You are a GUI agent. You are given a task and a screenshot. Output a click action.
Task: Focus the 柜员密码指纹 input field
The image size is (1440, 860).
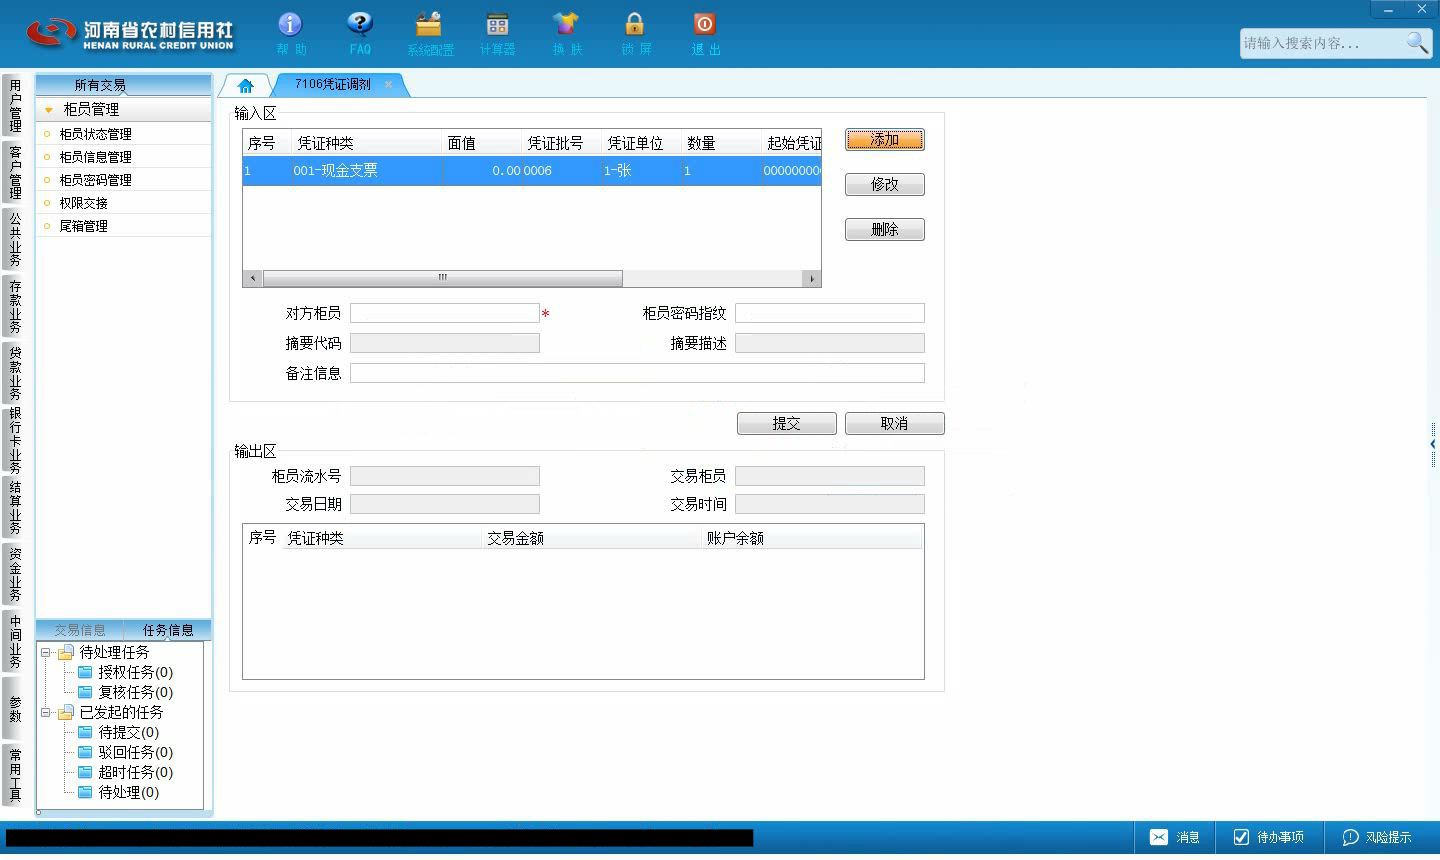pos(830,313)
